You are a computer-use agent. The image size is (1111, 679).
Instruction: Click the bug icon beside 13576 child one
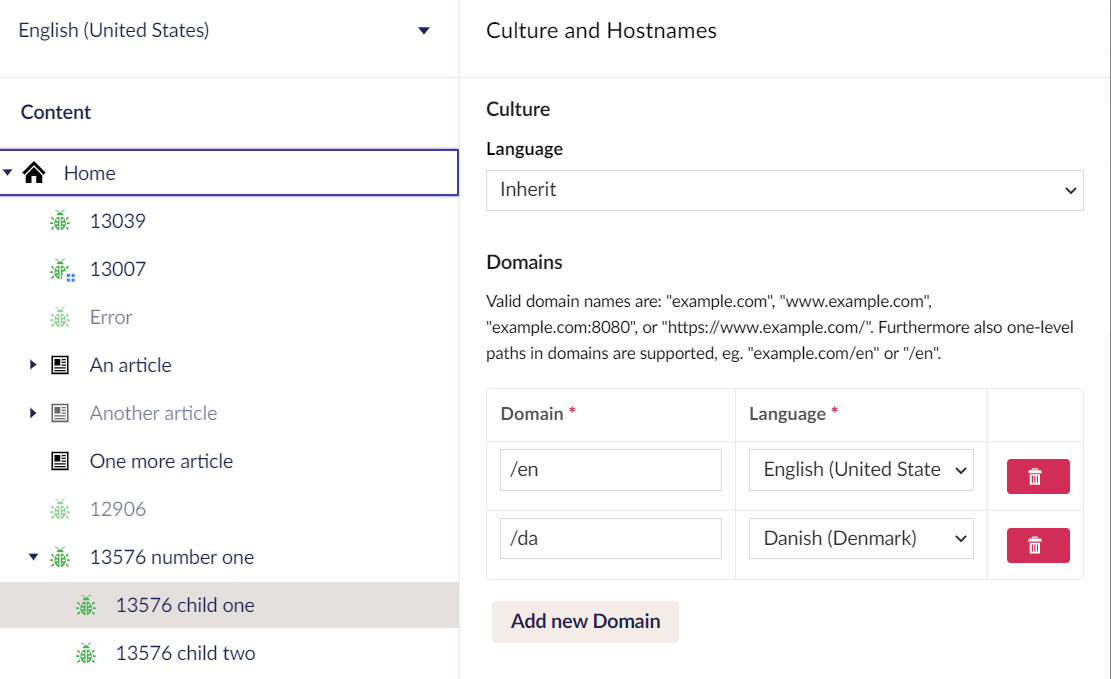tap(86, 606)
